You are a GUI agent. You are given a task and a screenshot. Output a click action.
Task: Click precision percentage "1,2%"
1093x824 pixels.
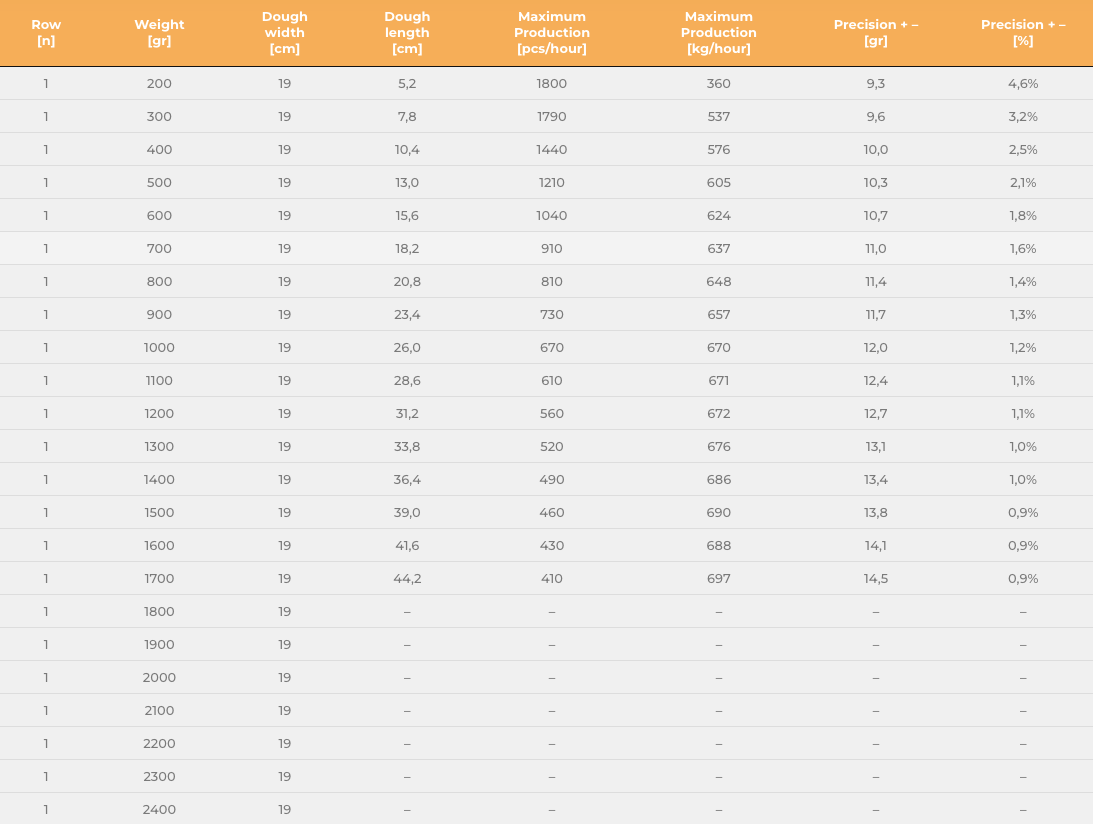coord(1023,347)
